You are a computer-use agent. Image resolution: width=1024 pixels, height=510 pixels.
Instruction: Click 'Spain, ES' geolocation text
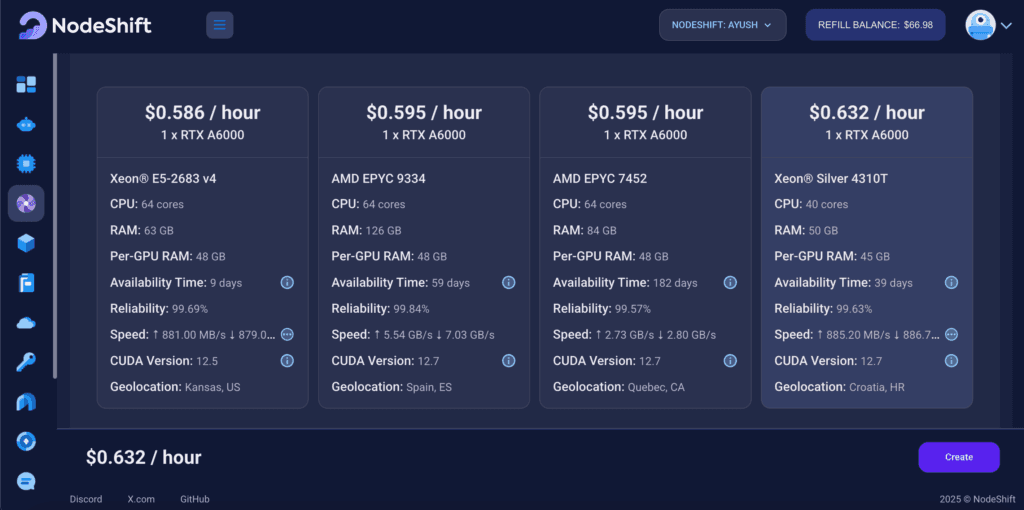[429, 387]
